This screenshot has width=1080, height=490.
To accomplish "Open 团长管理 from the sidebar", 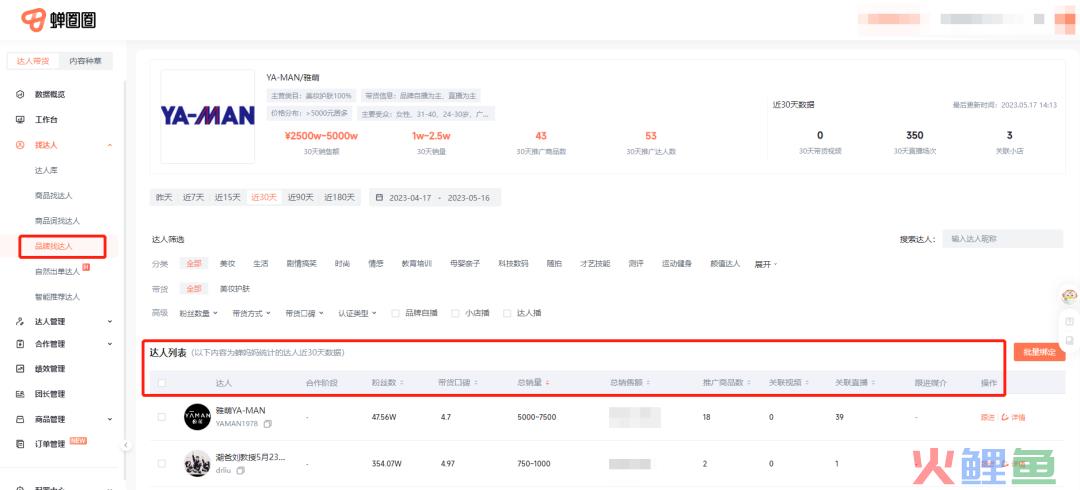I will click(x=50, y=394).
